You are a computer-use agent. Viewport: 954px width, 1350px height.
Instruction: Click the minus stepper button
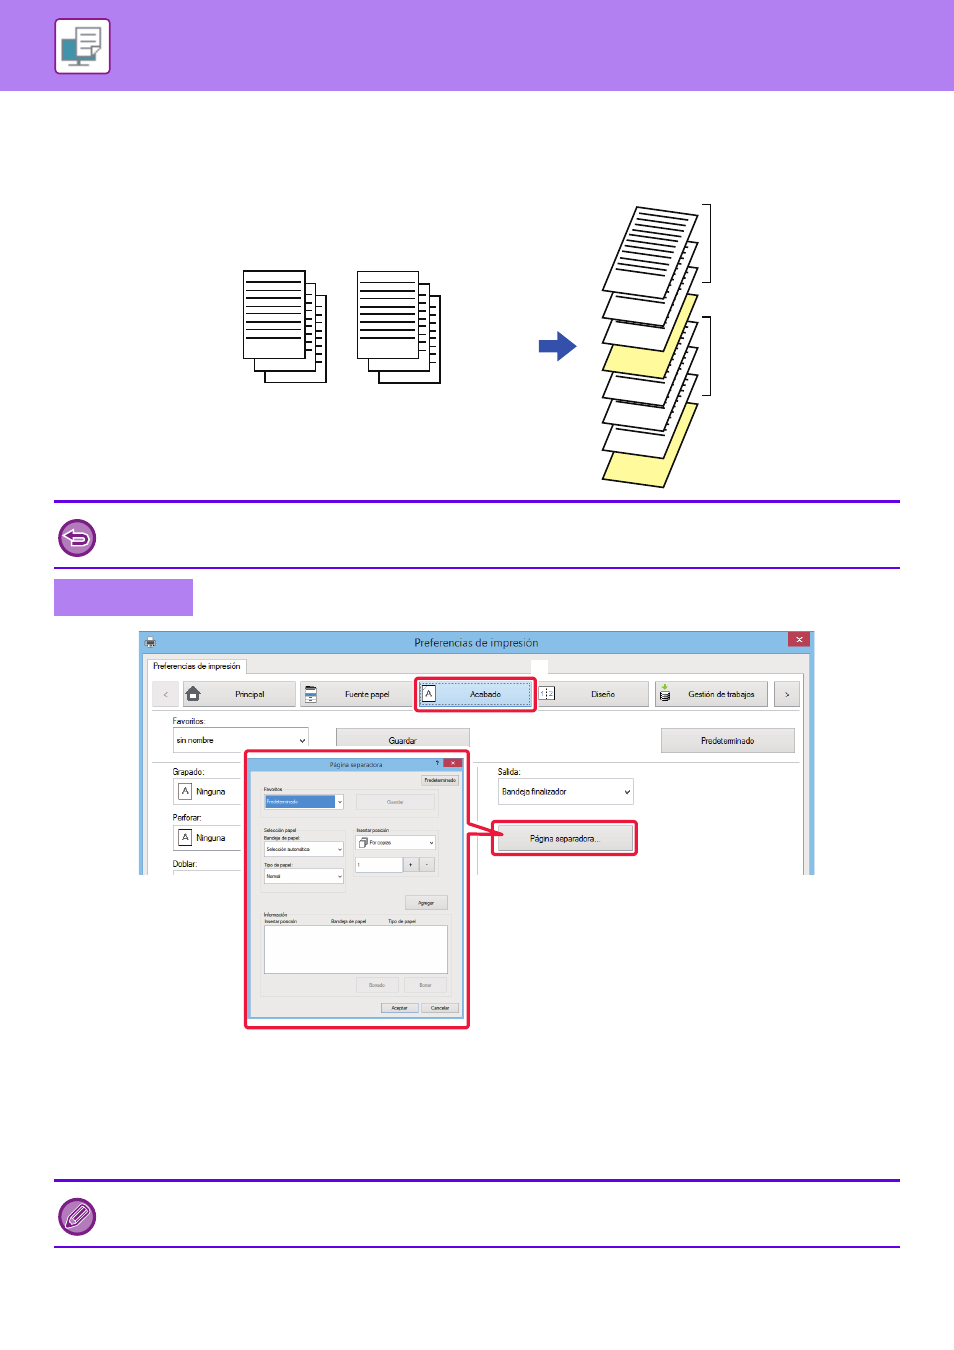[x=428, y=865]
